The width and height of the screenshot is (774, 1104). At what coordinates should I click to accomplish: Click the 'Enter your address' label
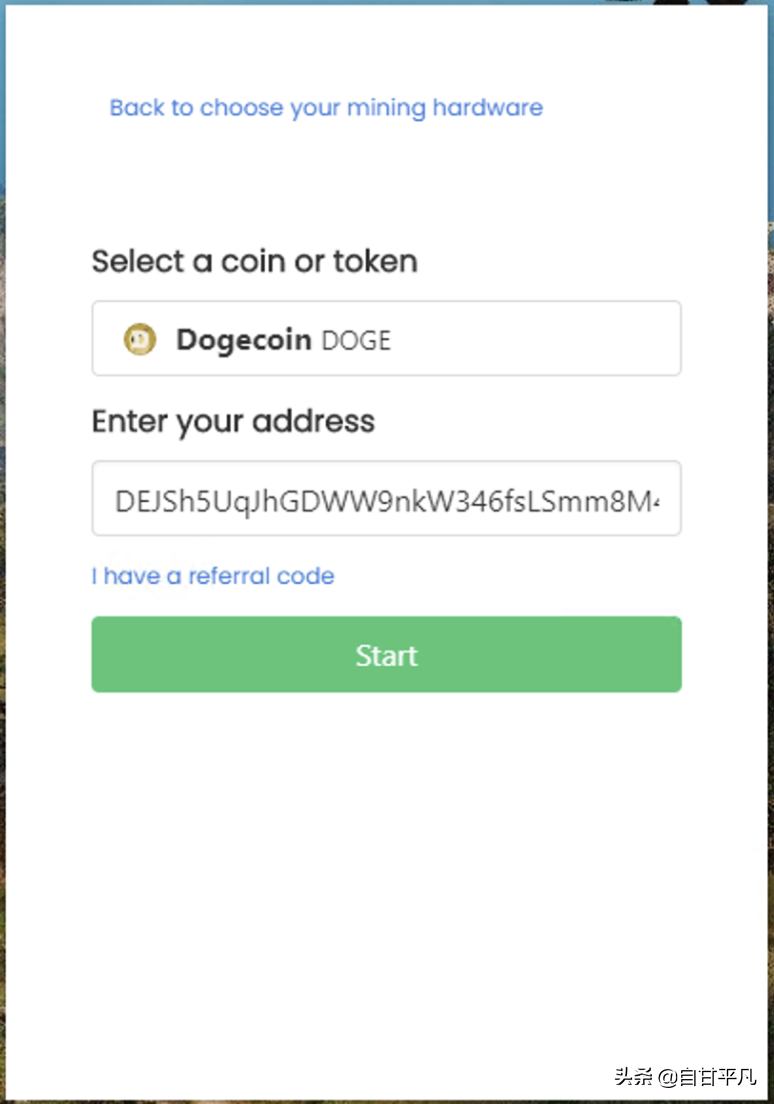tap(232, 421)
